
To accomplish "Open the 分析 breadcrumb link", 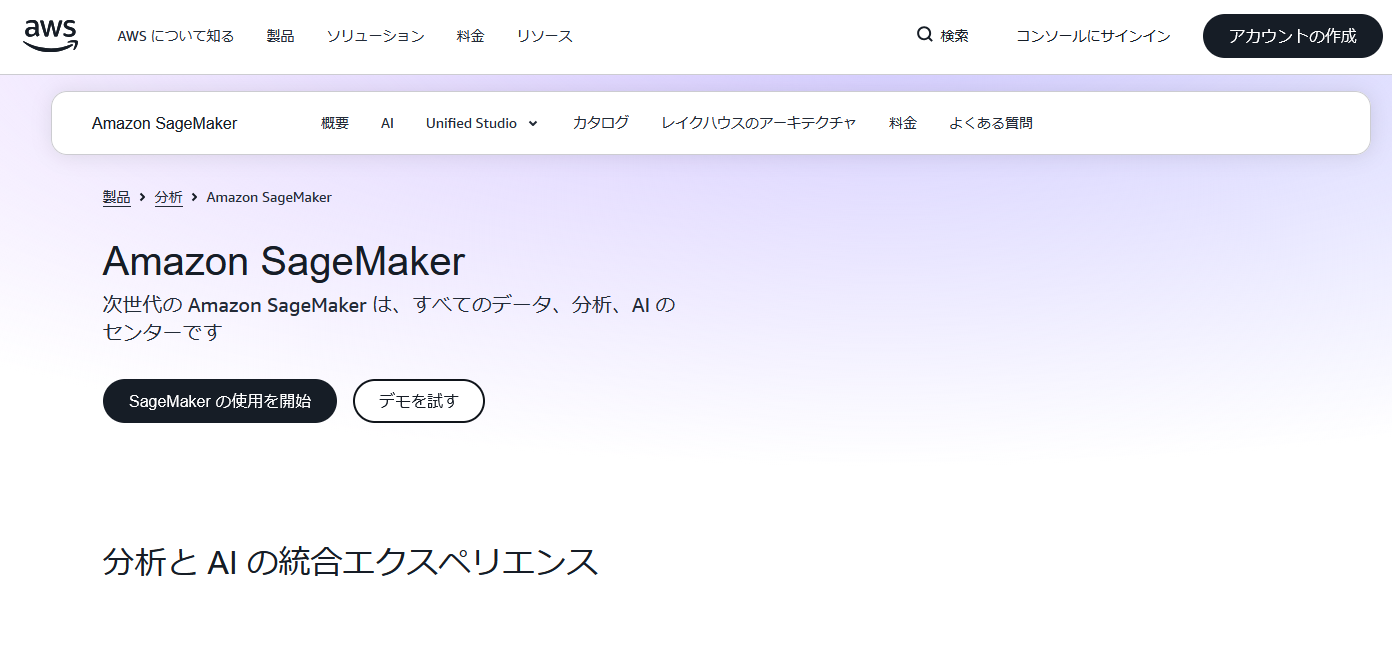I will [168, 197].
